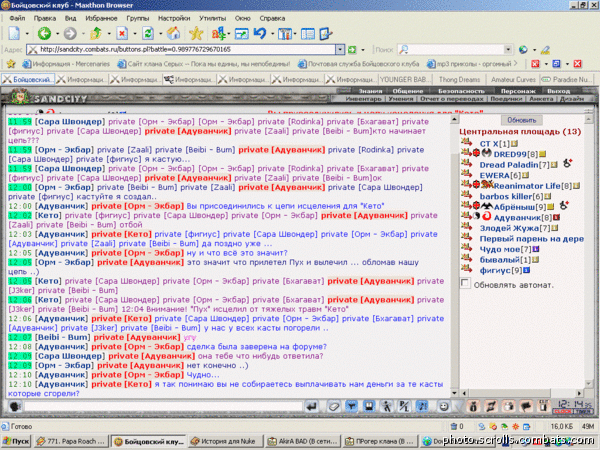The height and width of the screenshot is (450, 600).
Task: Click the Stop loading red X icon
Action: coord(122,34)
